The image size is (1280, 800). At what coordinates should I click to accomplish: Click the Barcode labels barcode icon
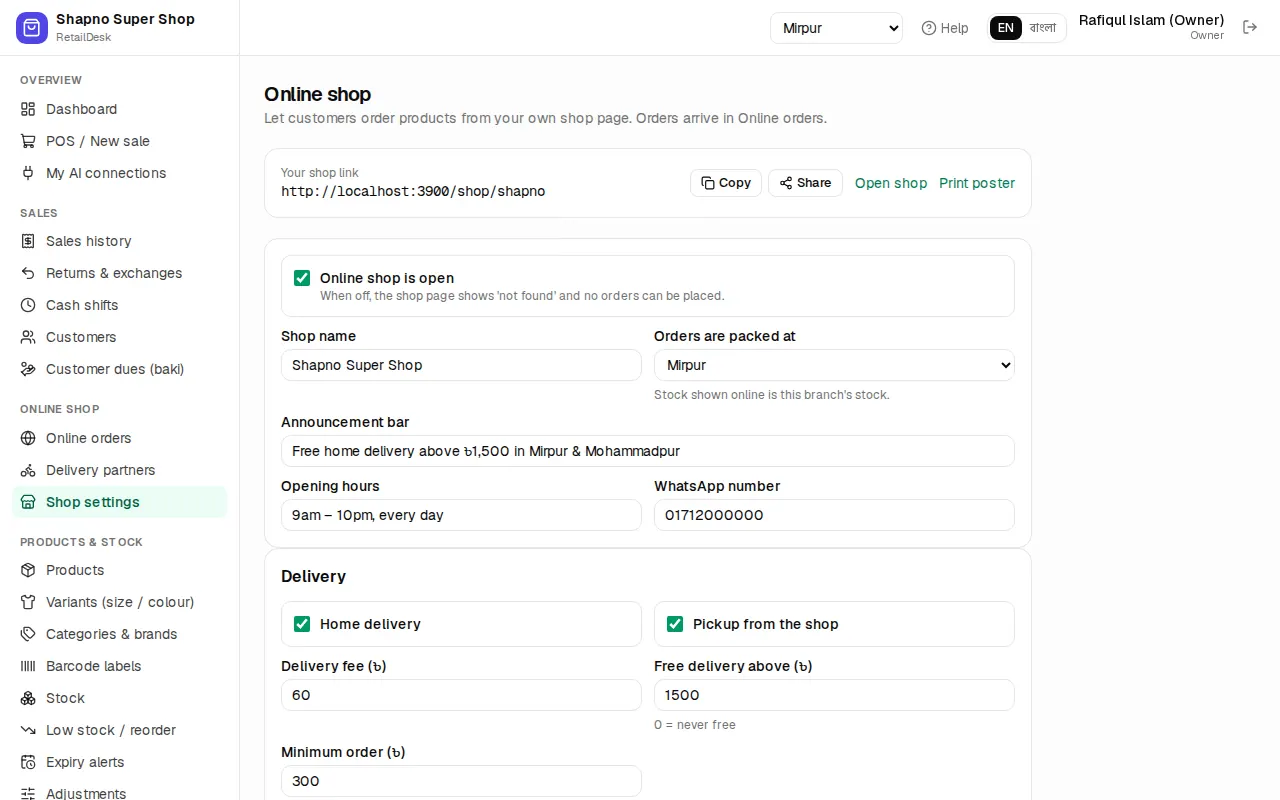(x=28, y=666)
